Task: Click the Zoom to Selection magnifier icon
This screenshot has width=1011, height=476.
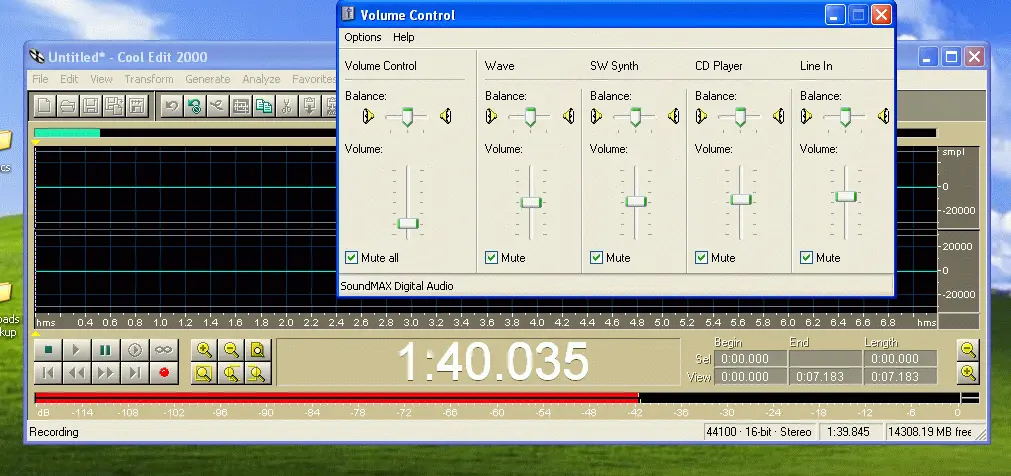Action: click(204, 373)
